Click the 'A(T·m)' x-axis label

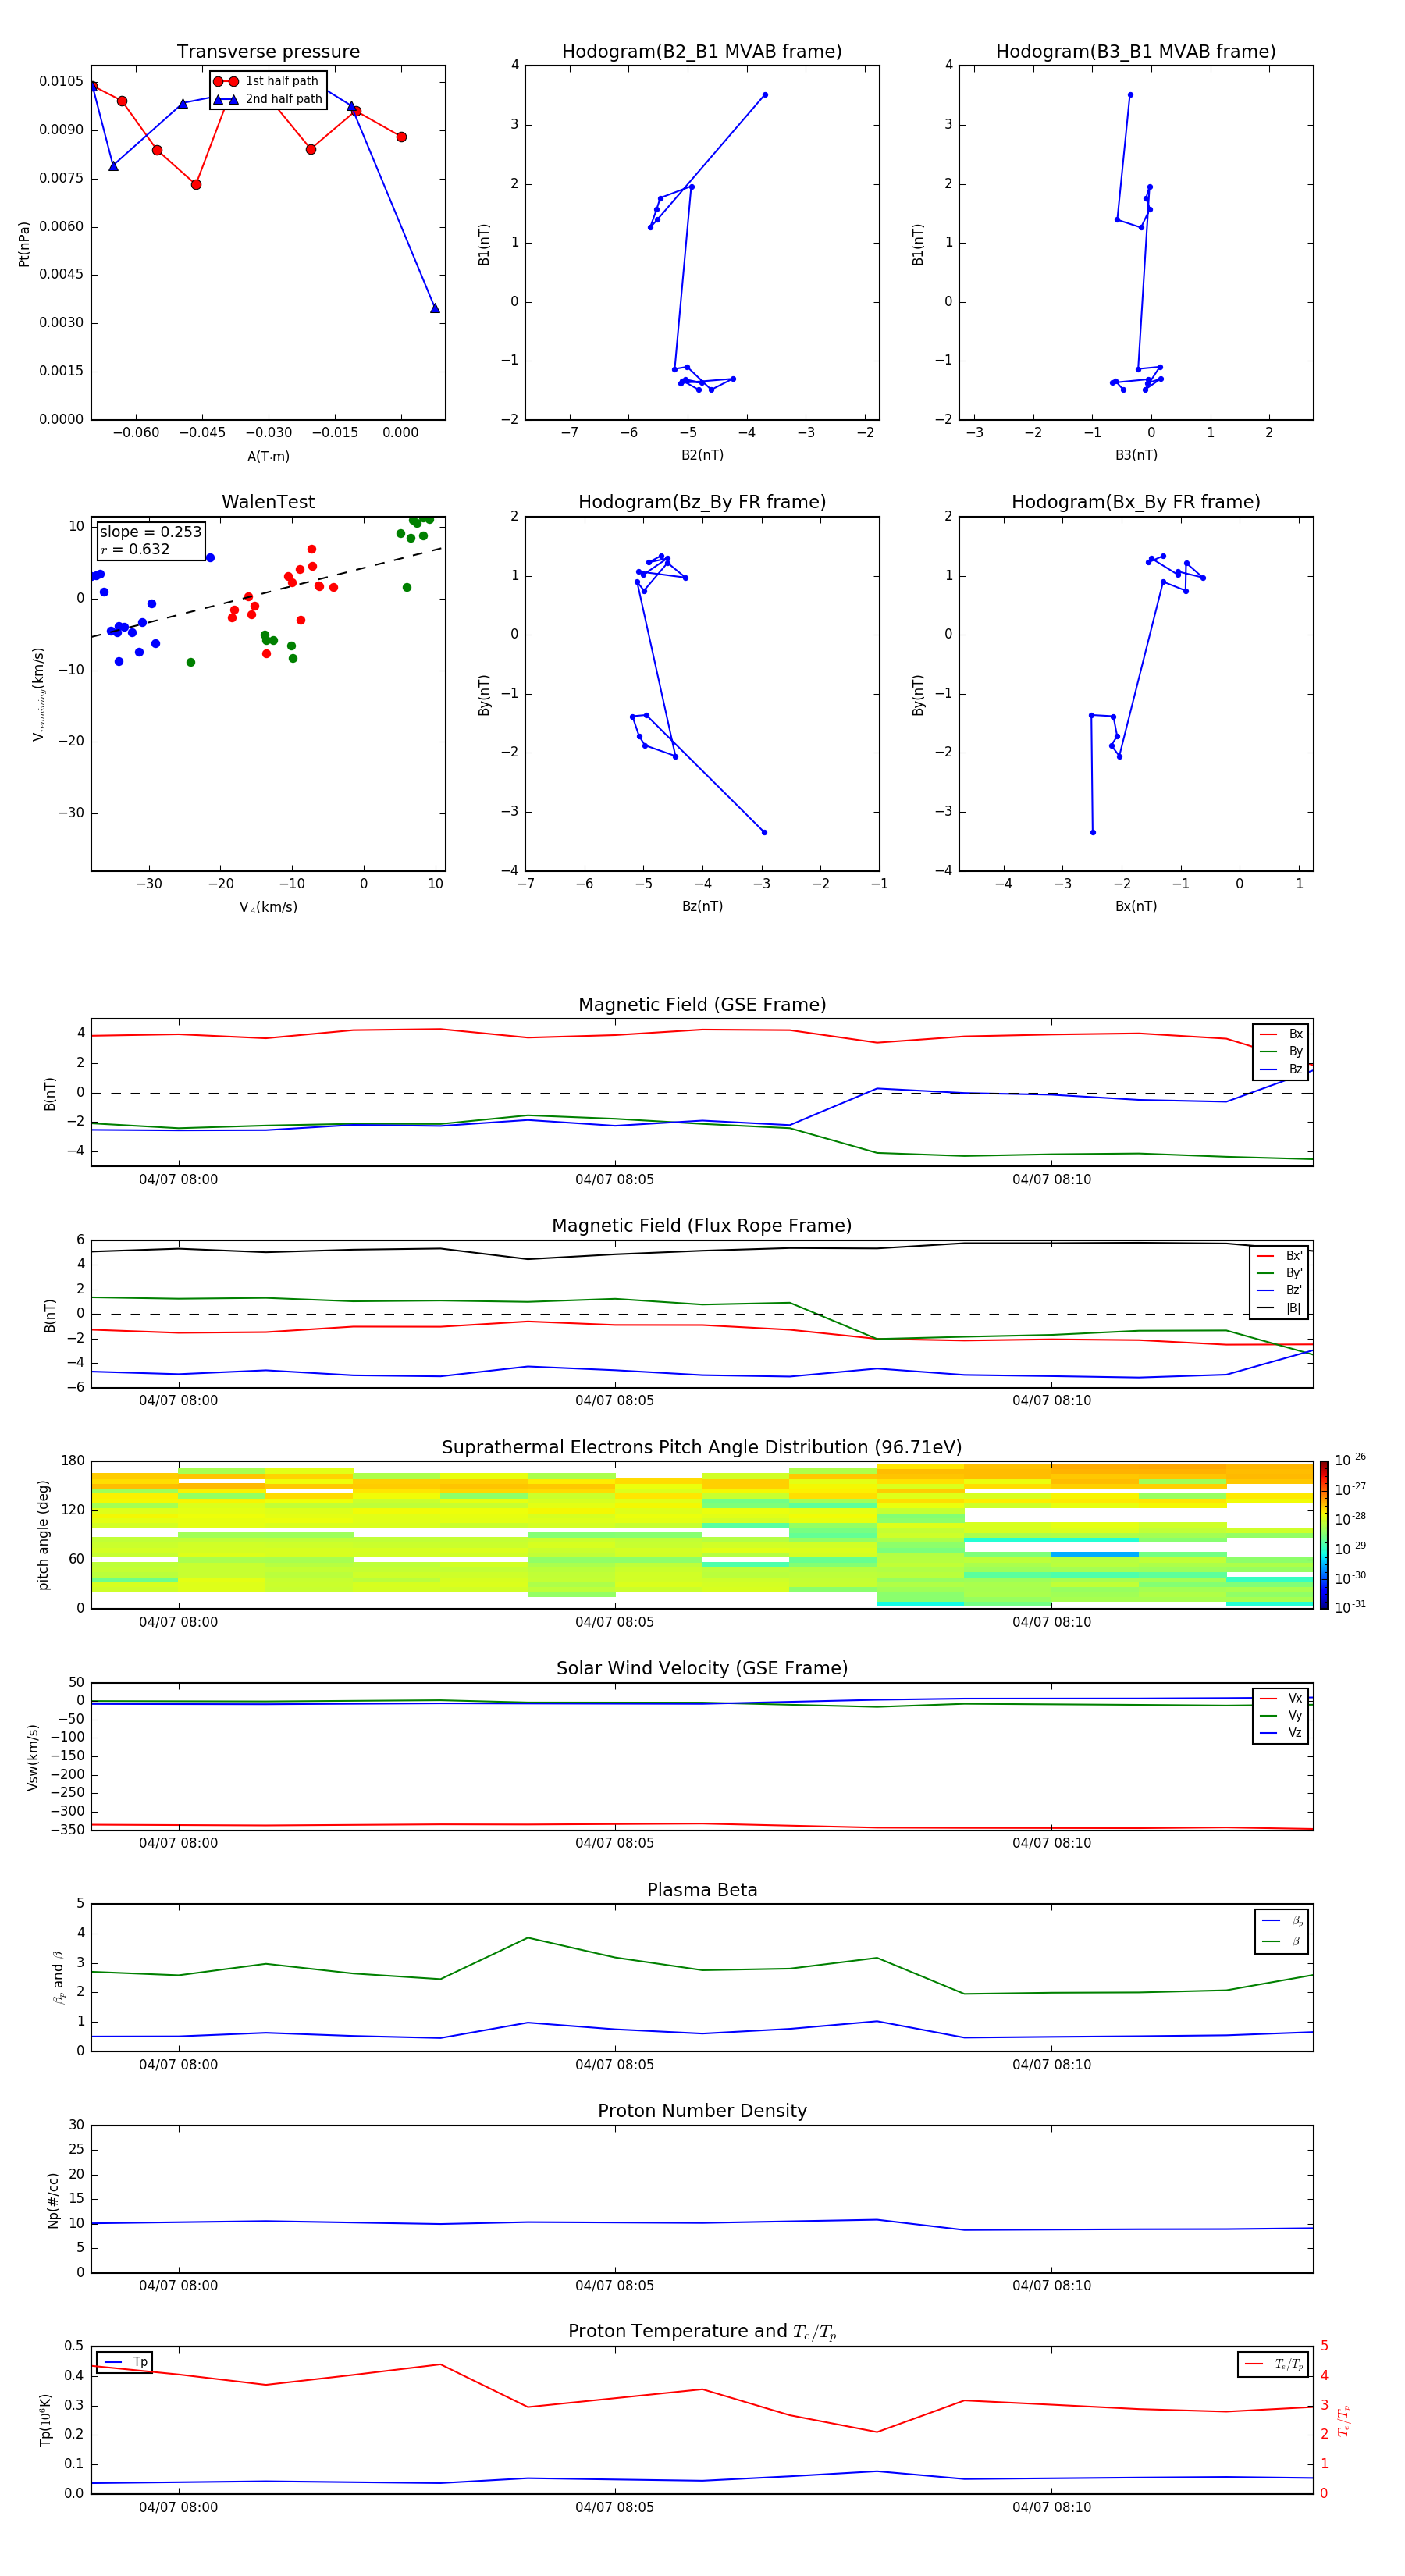pos(268,457)
